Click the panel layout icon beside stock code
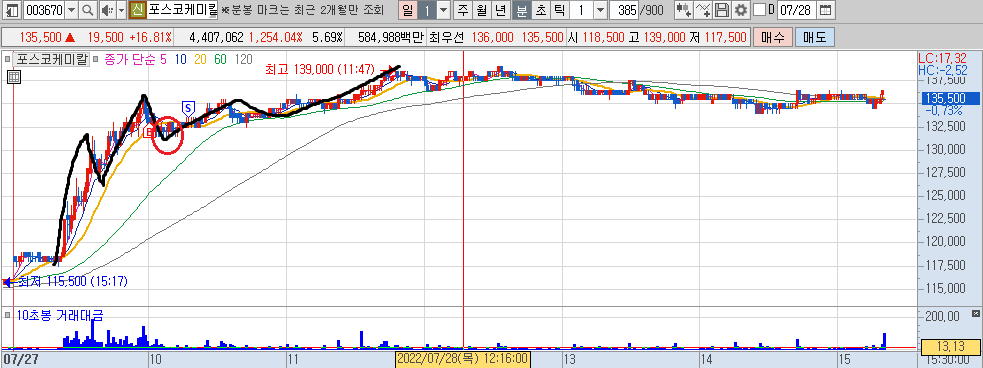 point(12,10)
